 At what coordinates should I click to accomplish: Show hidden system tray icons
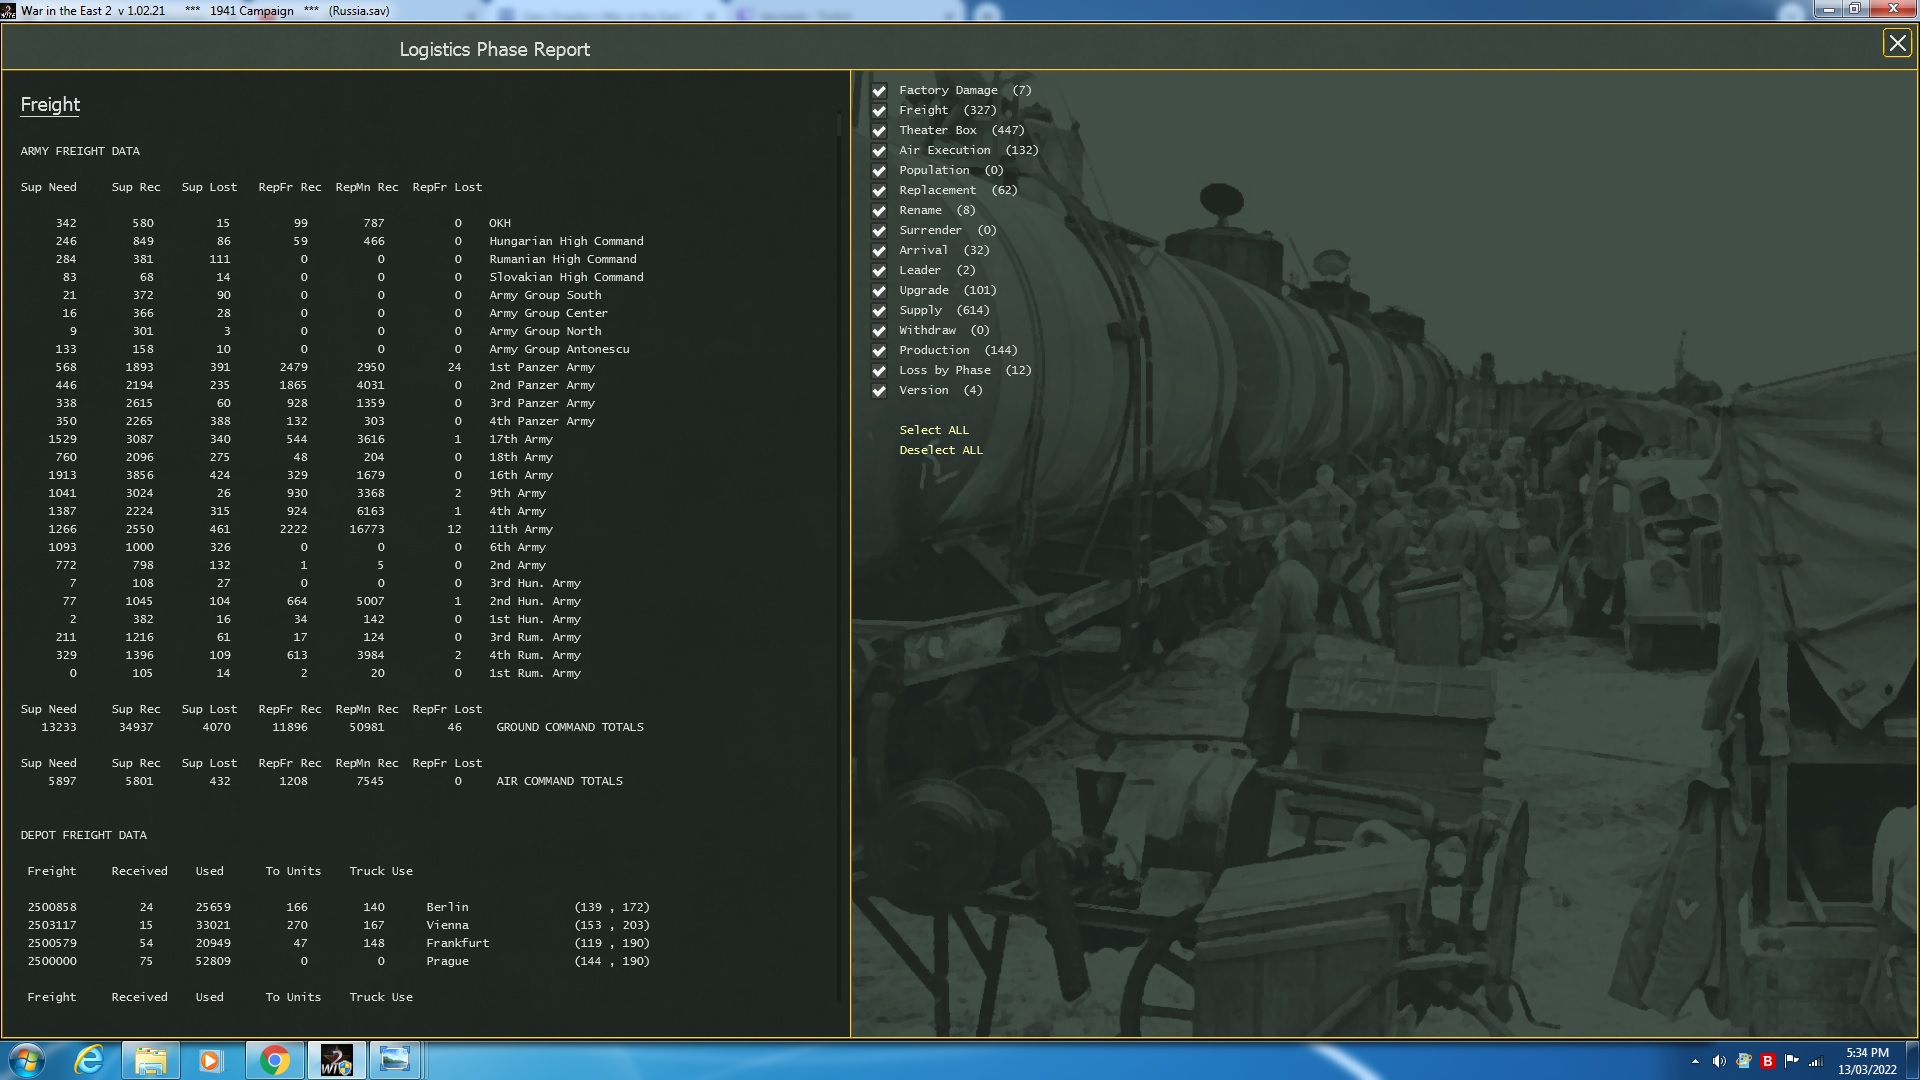(1695, 1061)
